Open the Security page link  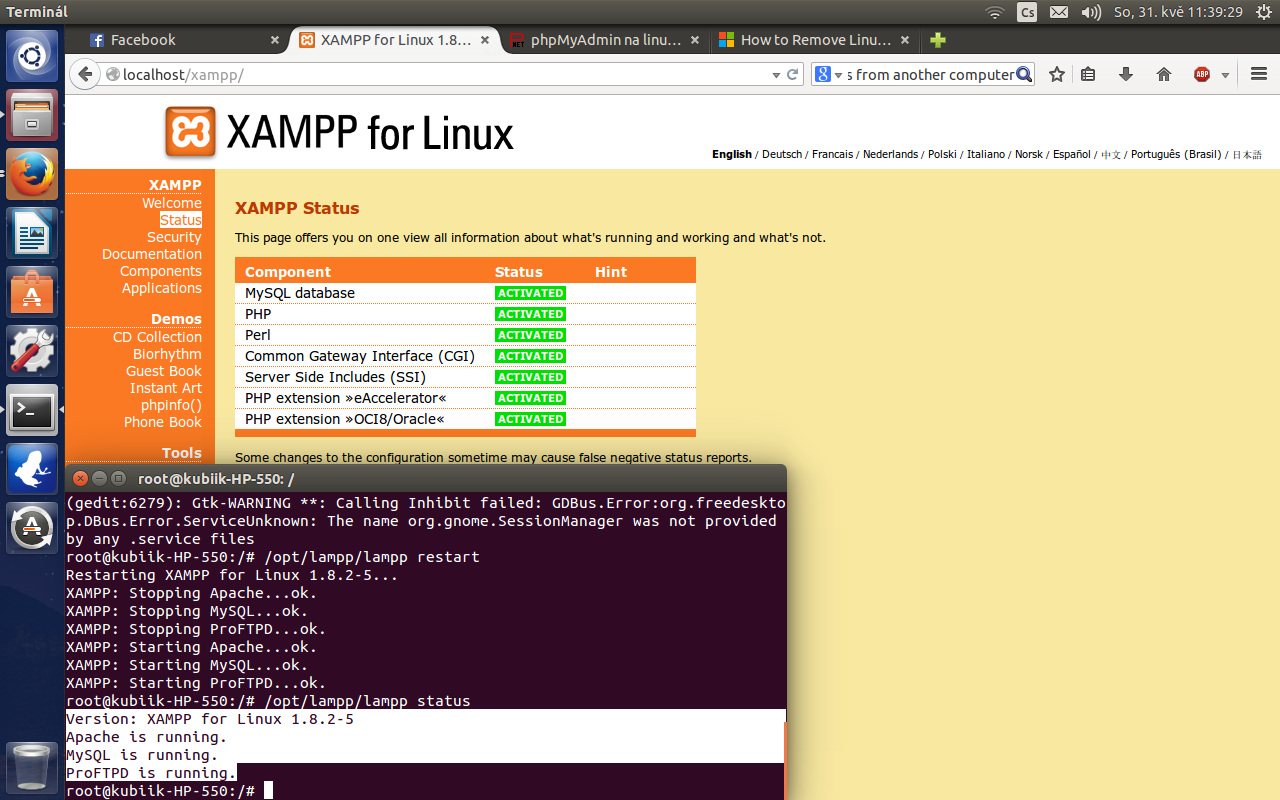pyautogui.click(x=174, y=237)
